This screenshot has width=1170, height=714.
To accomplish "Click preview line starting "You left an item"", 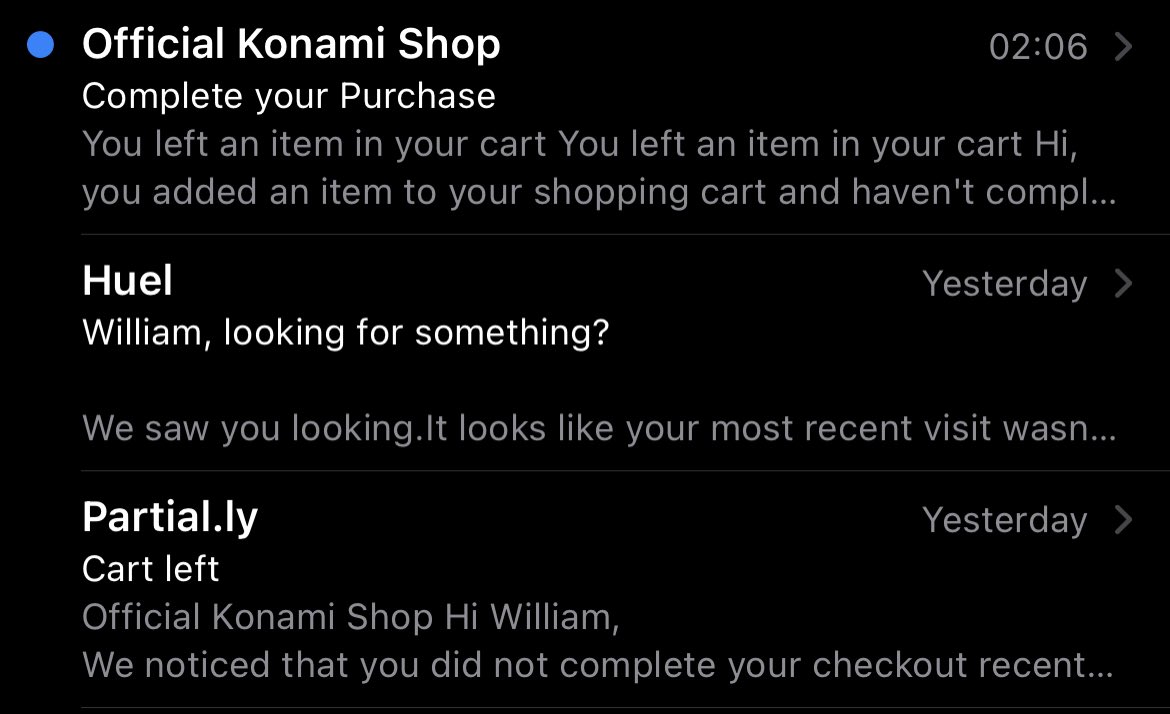I will coord(580,144).
